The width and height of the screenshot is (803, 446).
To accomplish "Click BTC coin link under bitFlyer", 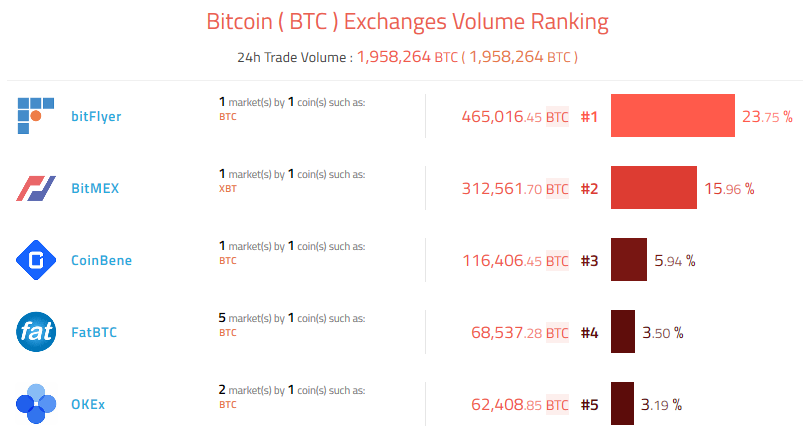I will (x=226, y=117).
